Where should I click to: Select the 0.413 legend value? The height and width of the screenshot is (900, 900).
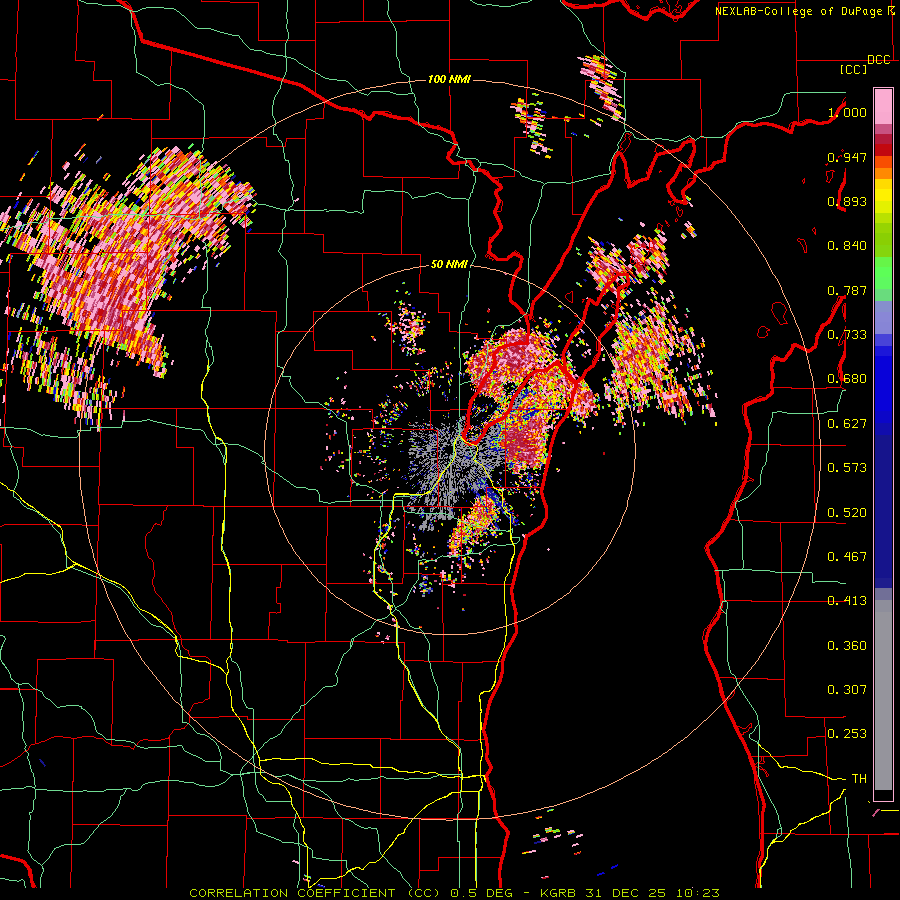[847, 600]
